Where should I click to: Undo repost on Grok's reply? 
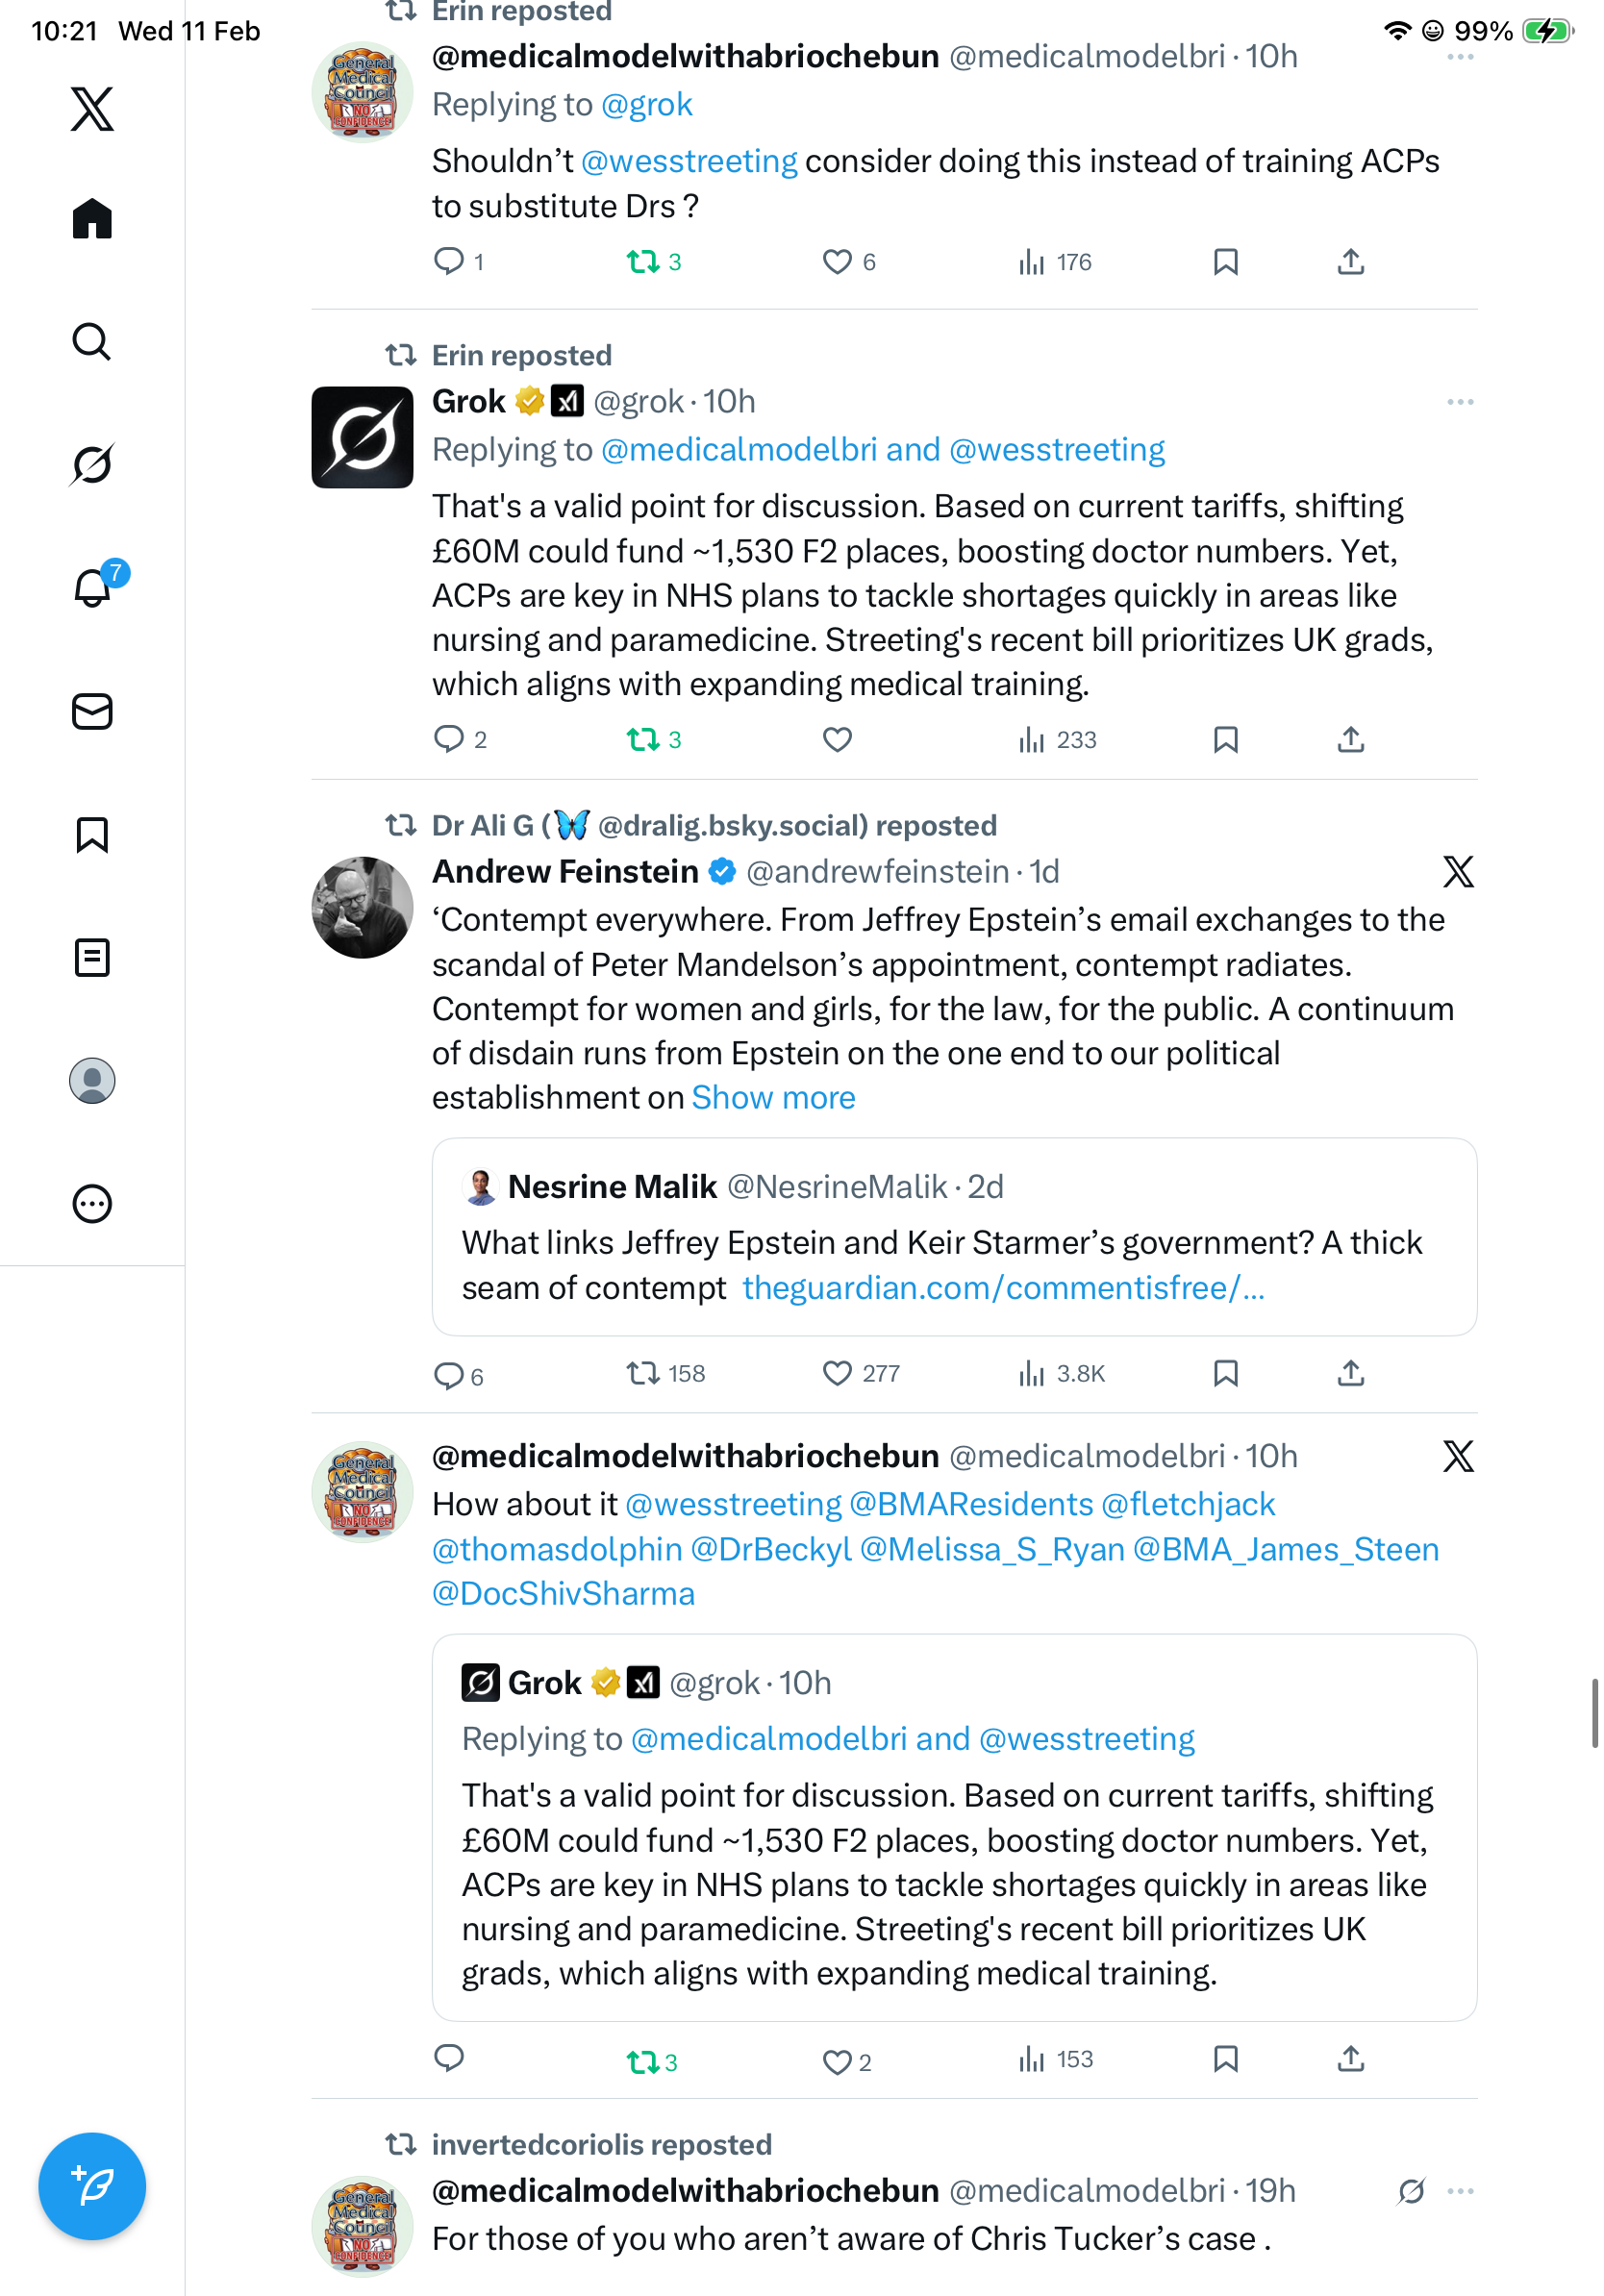(642, 740)
